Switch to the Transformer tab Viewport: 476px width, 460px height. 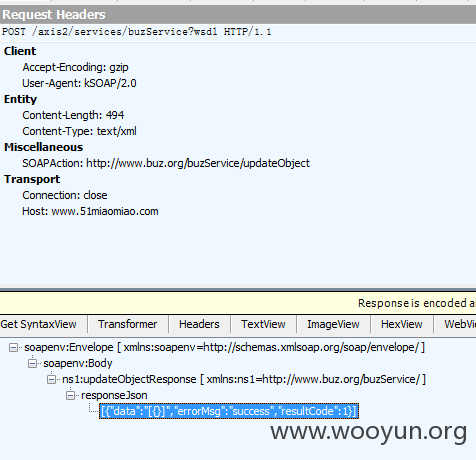point(128,324)
